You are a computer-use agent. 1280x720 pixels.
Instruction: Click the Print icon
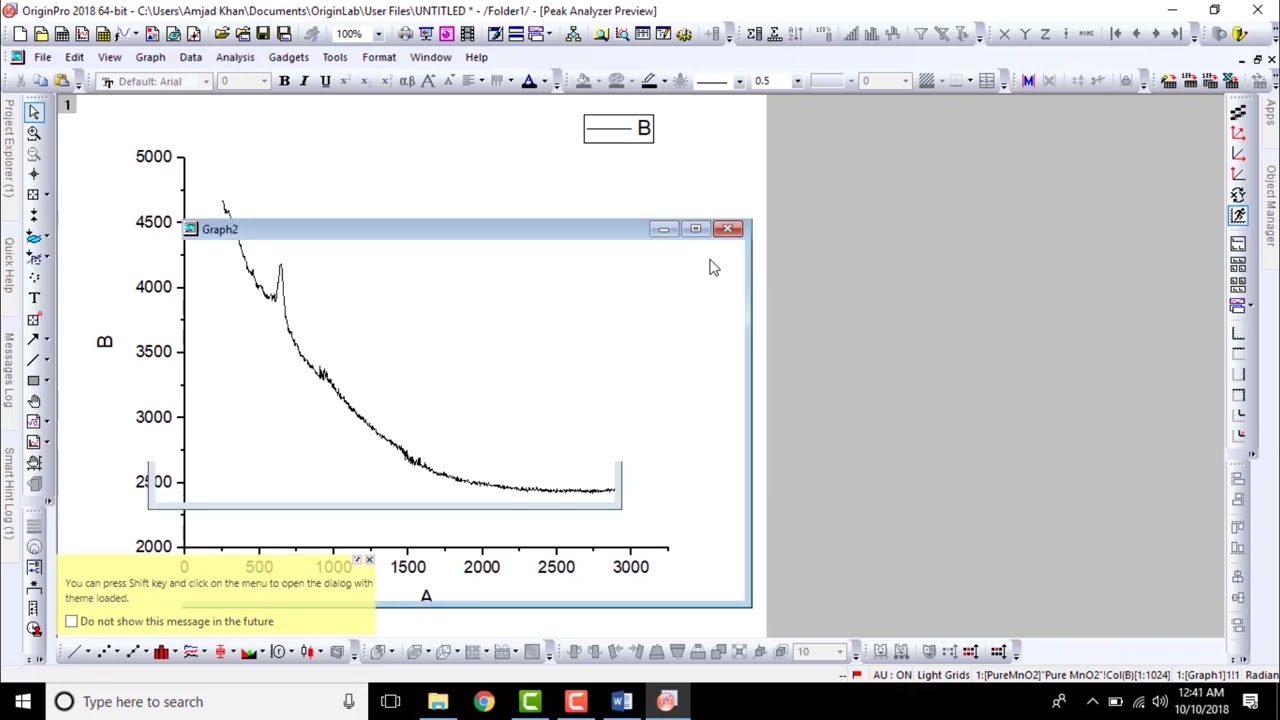(405, 34)
